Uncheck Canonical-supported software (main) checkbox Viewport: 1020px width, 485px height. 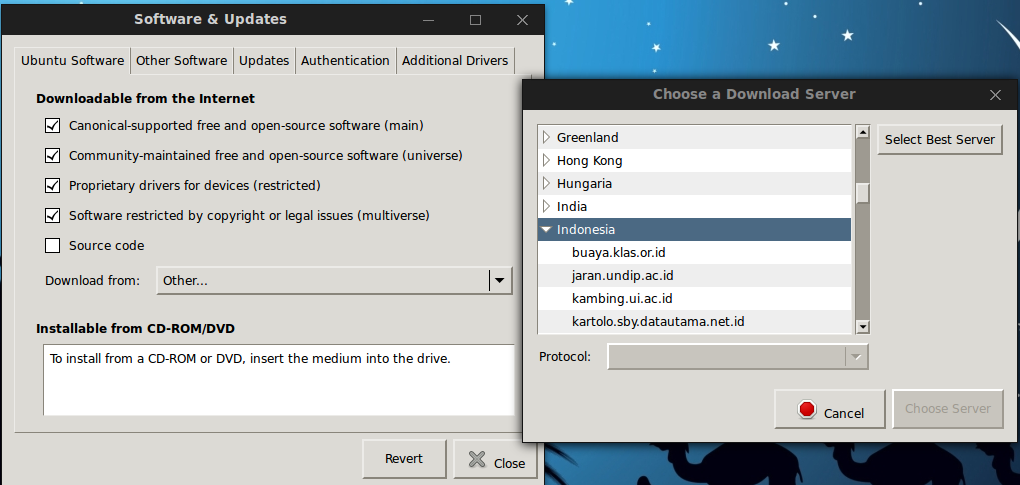click(53, 125)
